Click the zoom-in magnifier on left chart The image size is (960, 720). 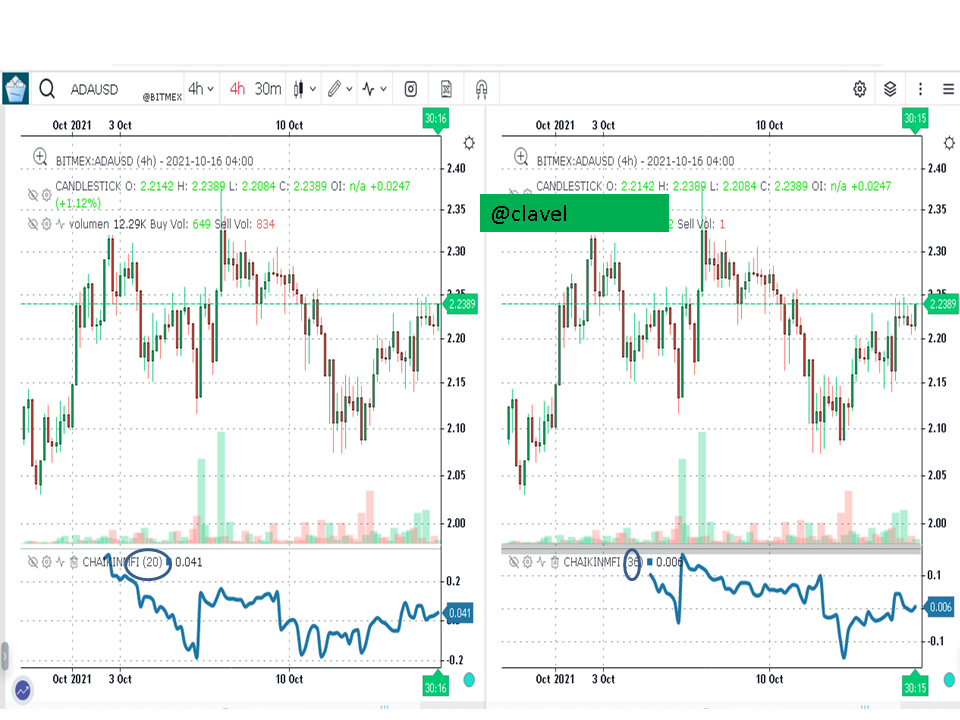click(40, 157)
